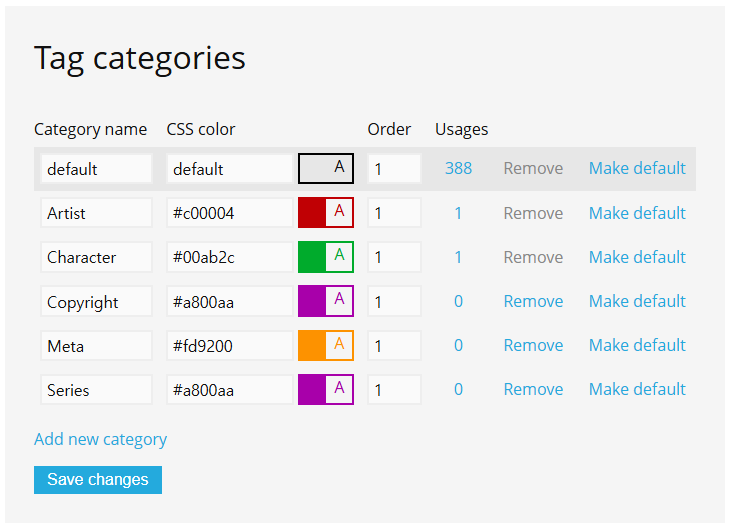Open the Copyright row usages count

point(458,301)
